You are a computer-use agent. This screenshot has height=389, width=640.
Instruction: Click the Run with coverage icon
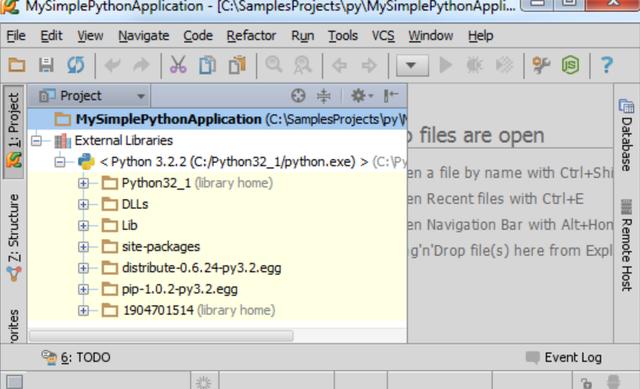504,65
